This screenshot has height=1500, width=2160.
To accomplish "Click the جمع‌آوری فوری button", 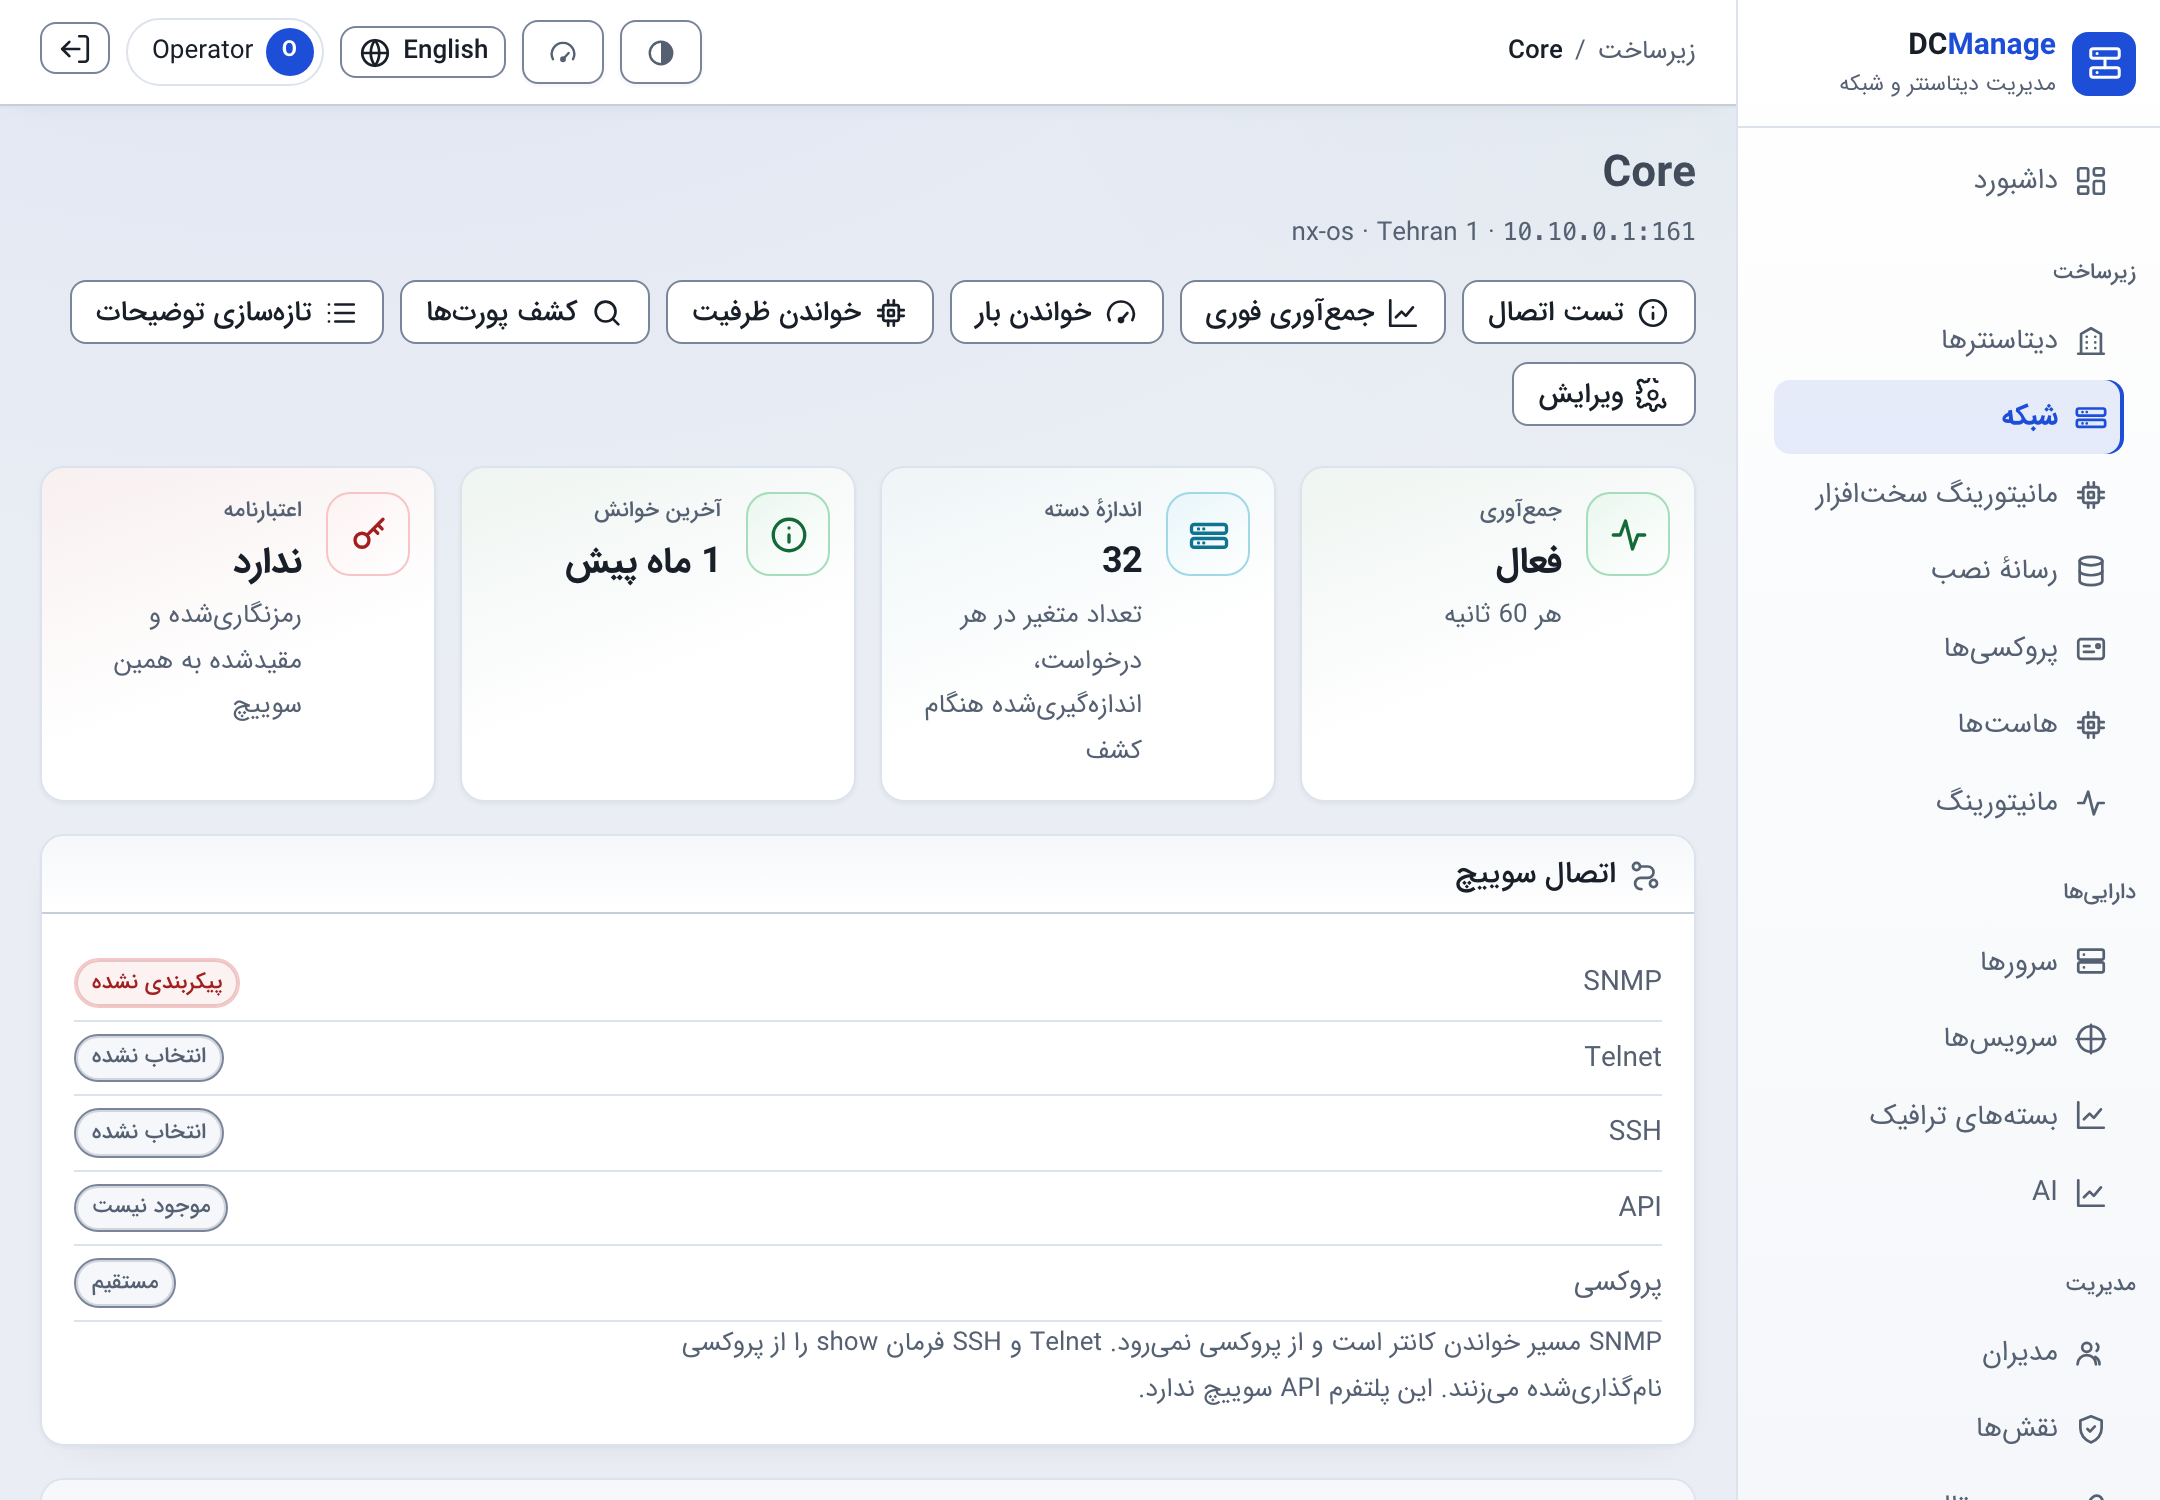I will pos(1312,312).
